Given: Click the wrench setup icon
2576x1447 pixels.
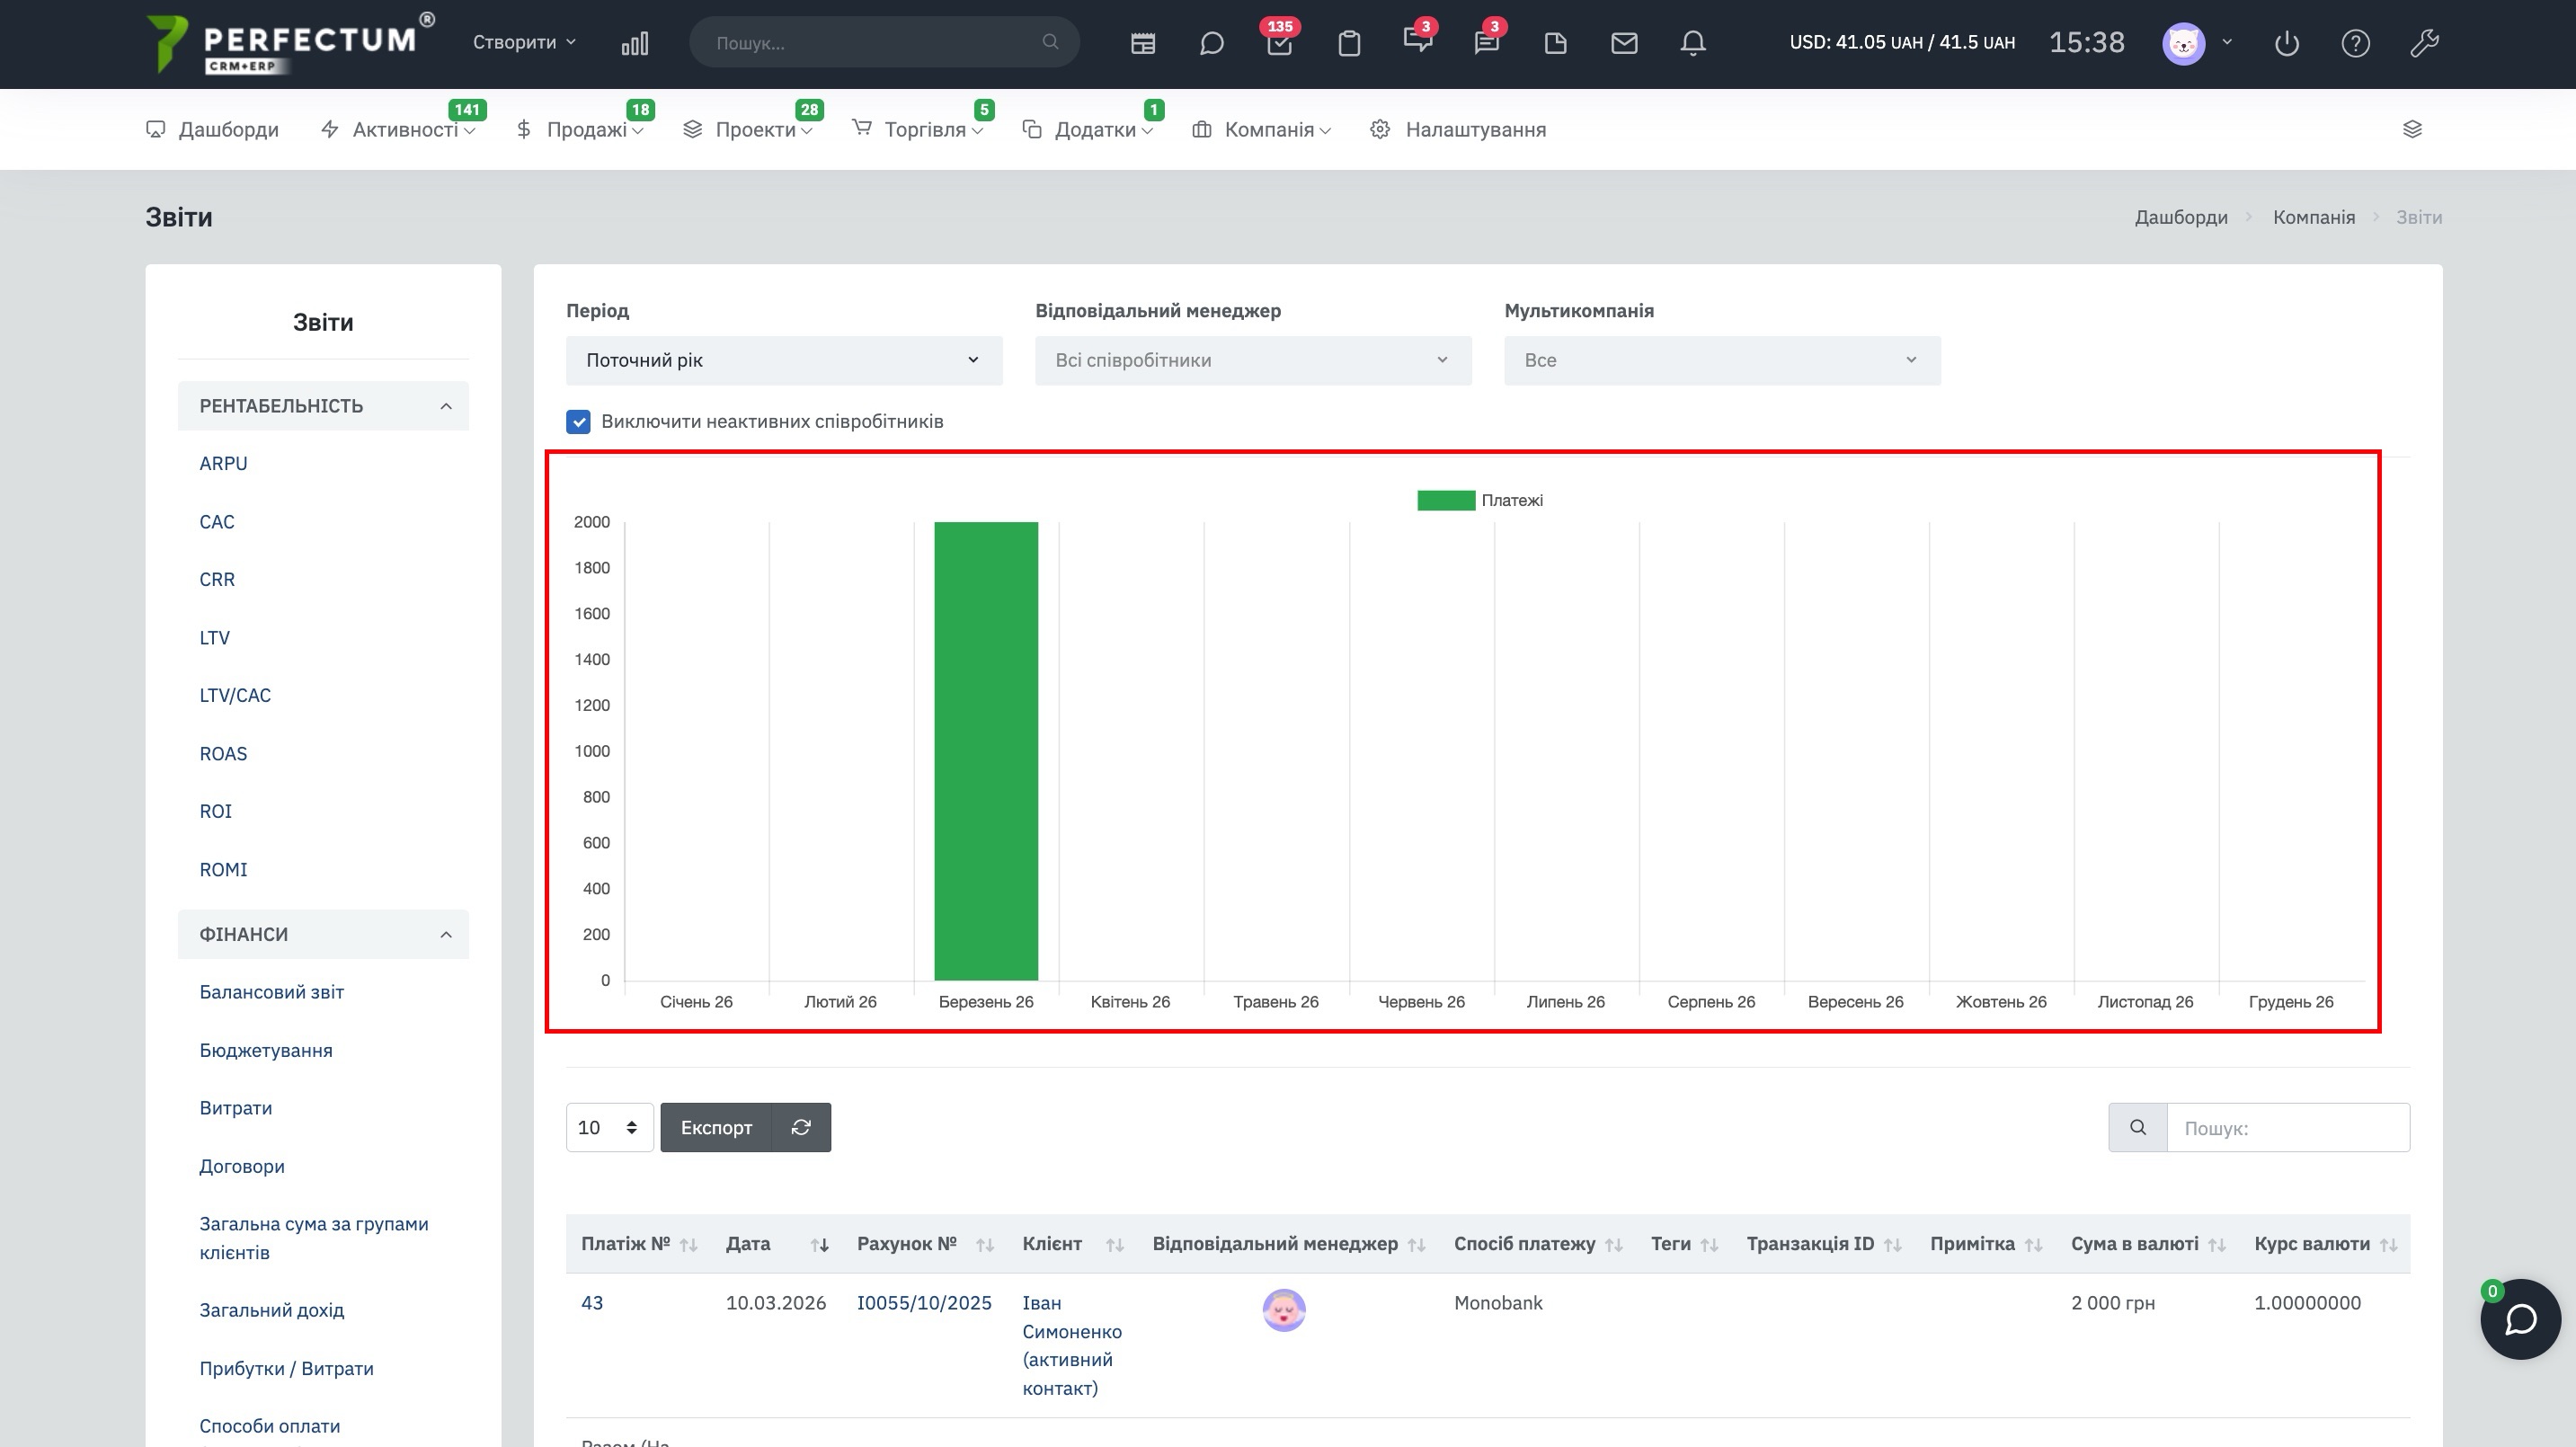Looking at the screenshot, I should click(x=2424, y=43).
